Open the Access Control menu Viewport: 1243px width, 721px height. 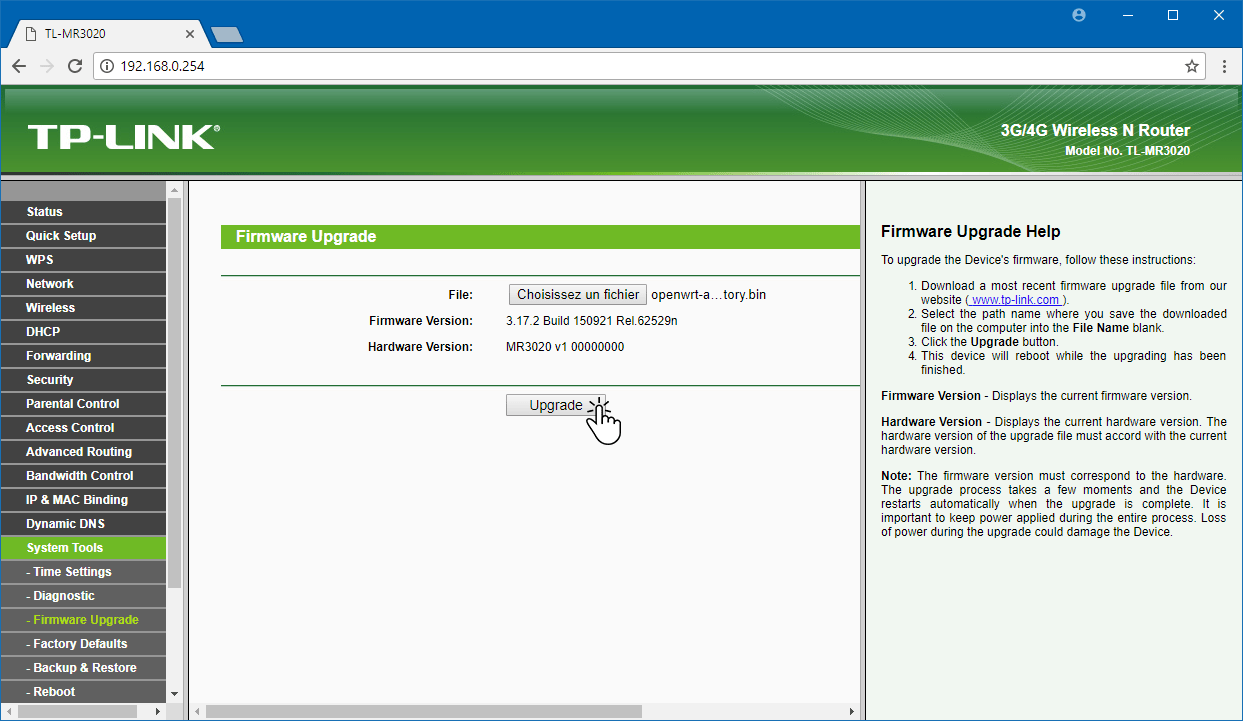pos(83,428)
